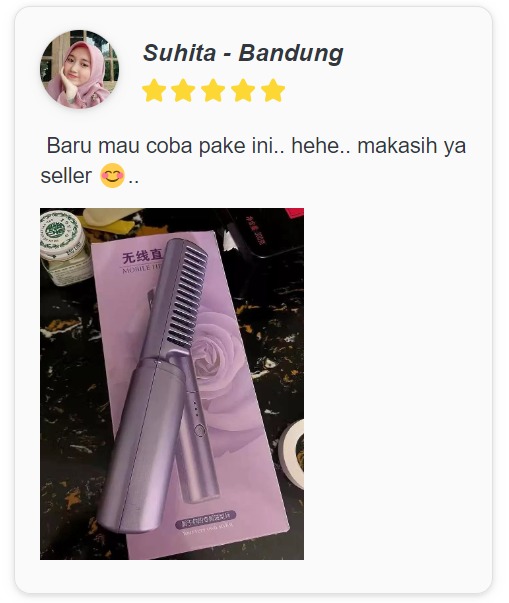Click the fourth rating star
This screenshot has height=603, width=509.
243,90
